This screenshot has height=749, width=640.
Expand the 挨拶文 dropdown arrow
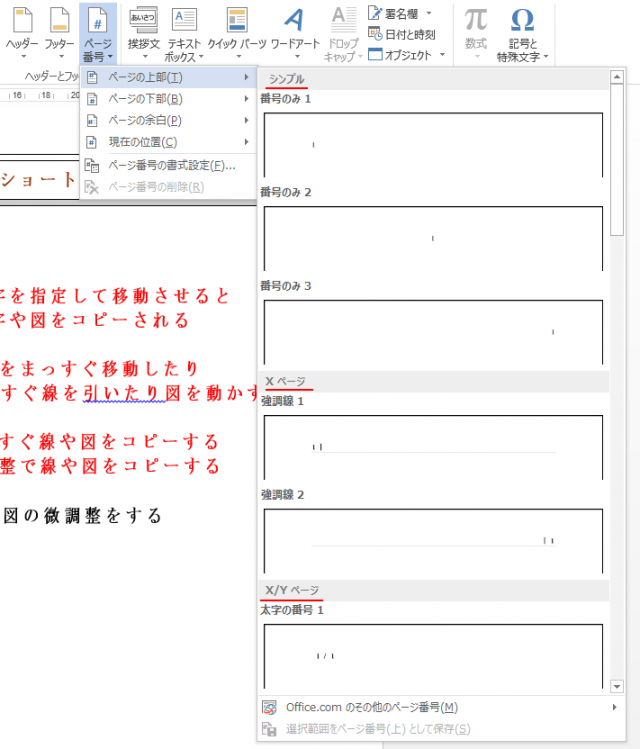coord(145,57)
